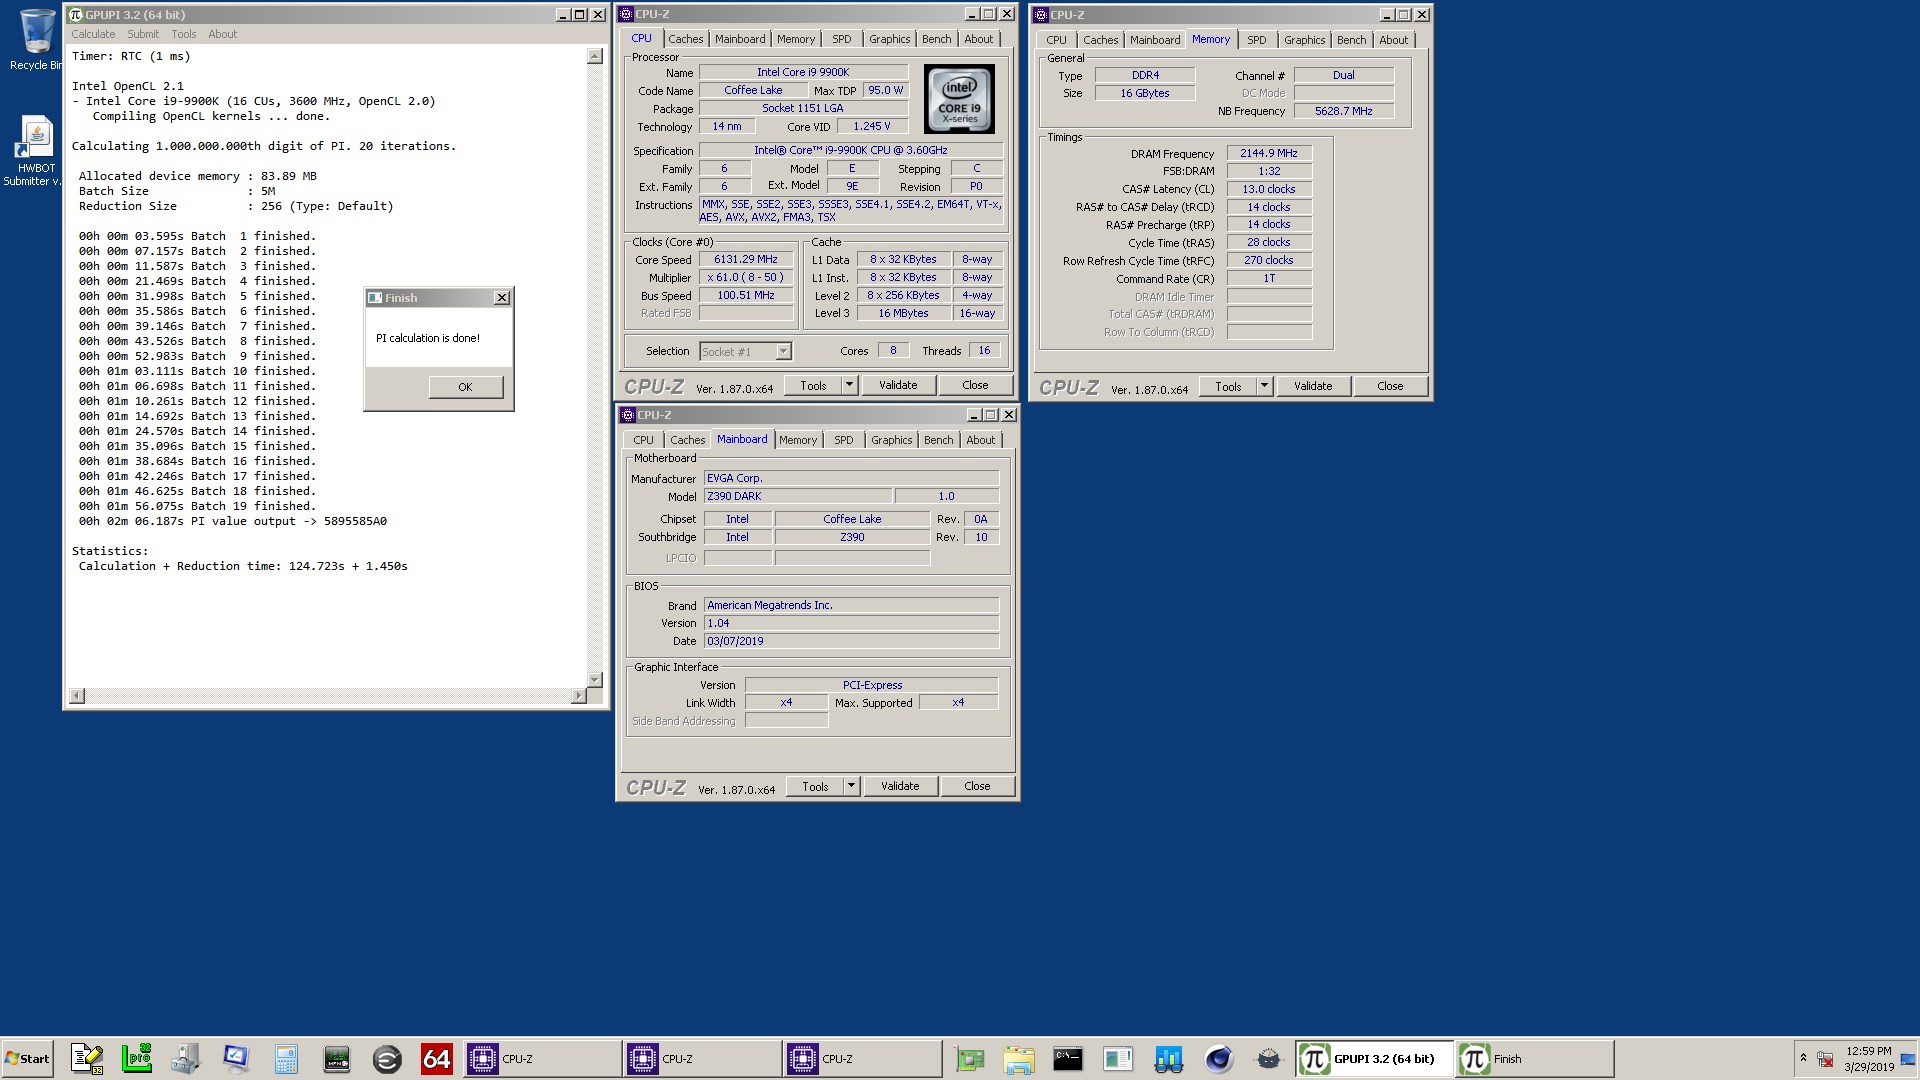
Task: Open the Calculate menu in GPUPI
Action: [93, 34]
